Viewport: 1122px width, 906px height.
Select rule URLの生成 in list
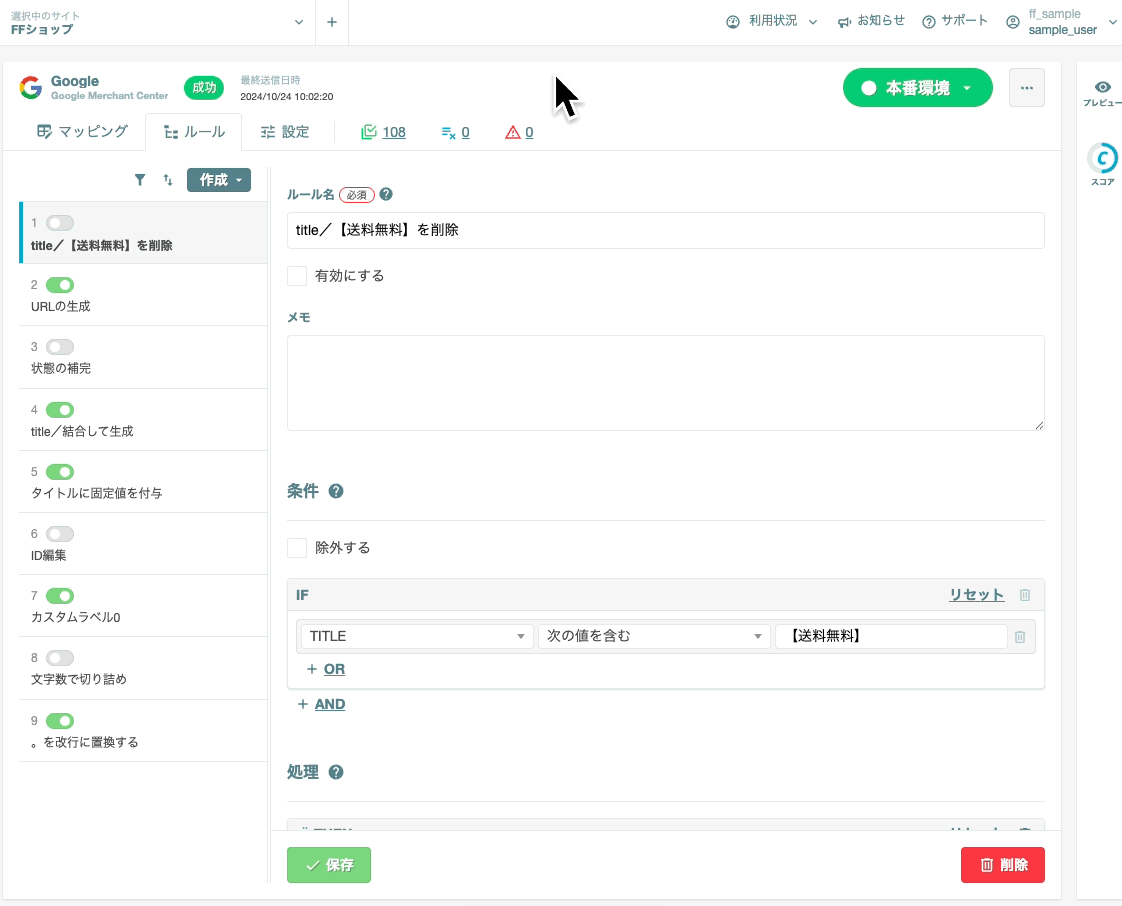click(x=143, y=295)
